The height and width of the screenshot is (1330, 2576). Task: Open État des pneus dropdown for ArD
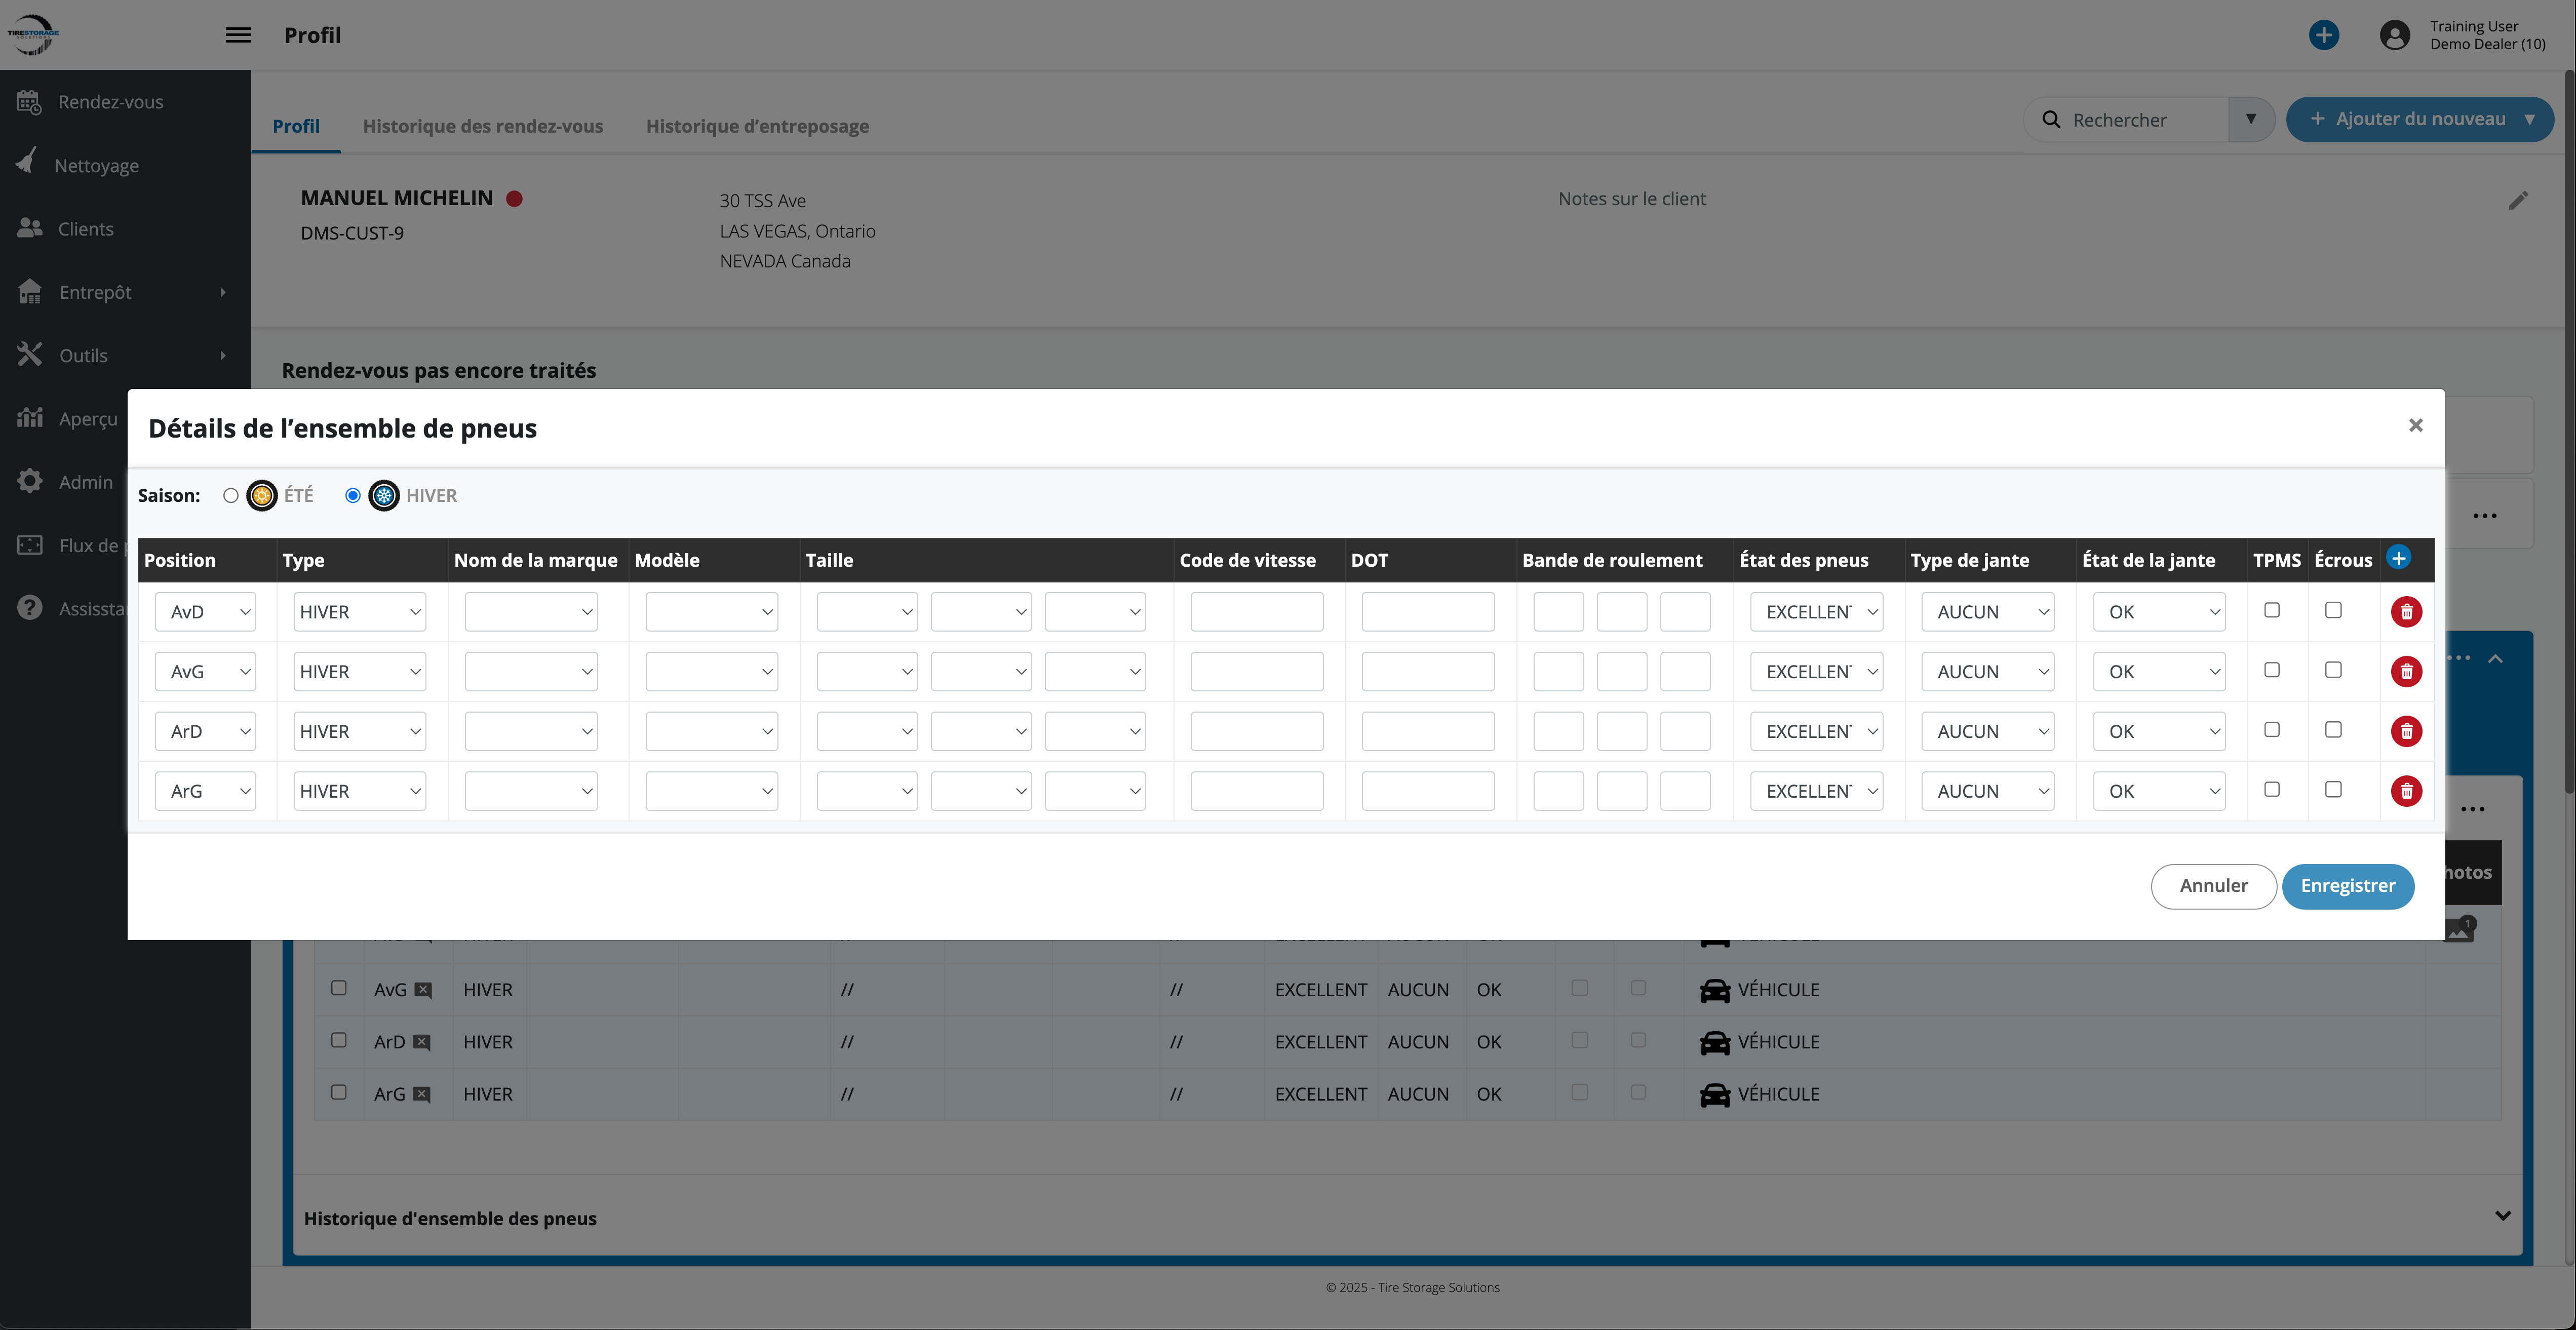1816,732
